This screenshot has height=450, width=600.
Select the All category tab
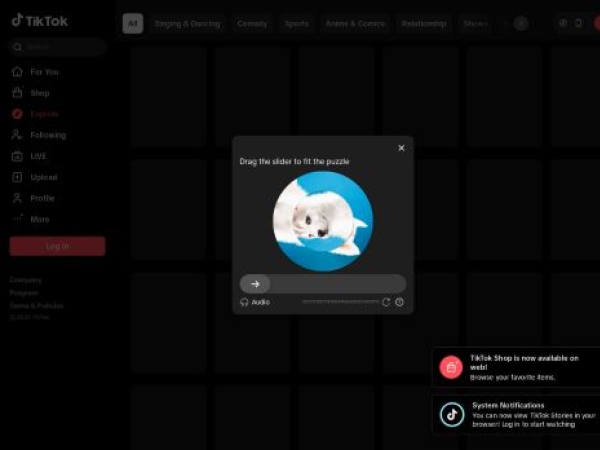point(133,23)
